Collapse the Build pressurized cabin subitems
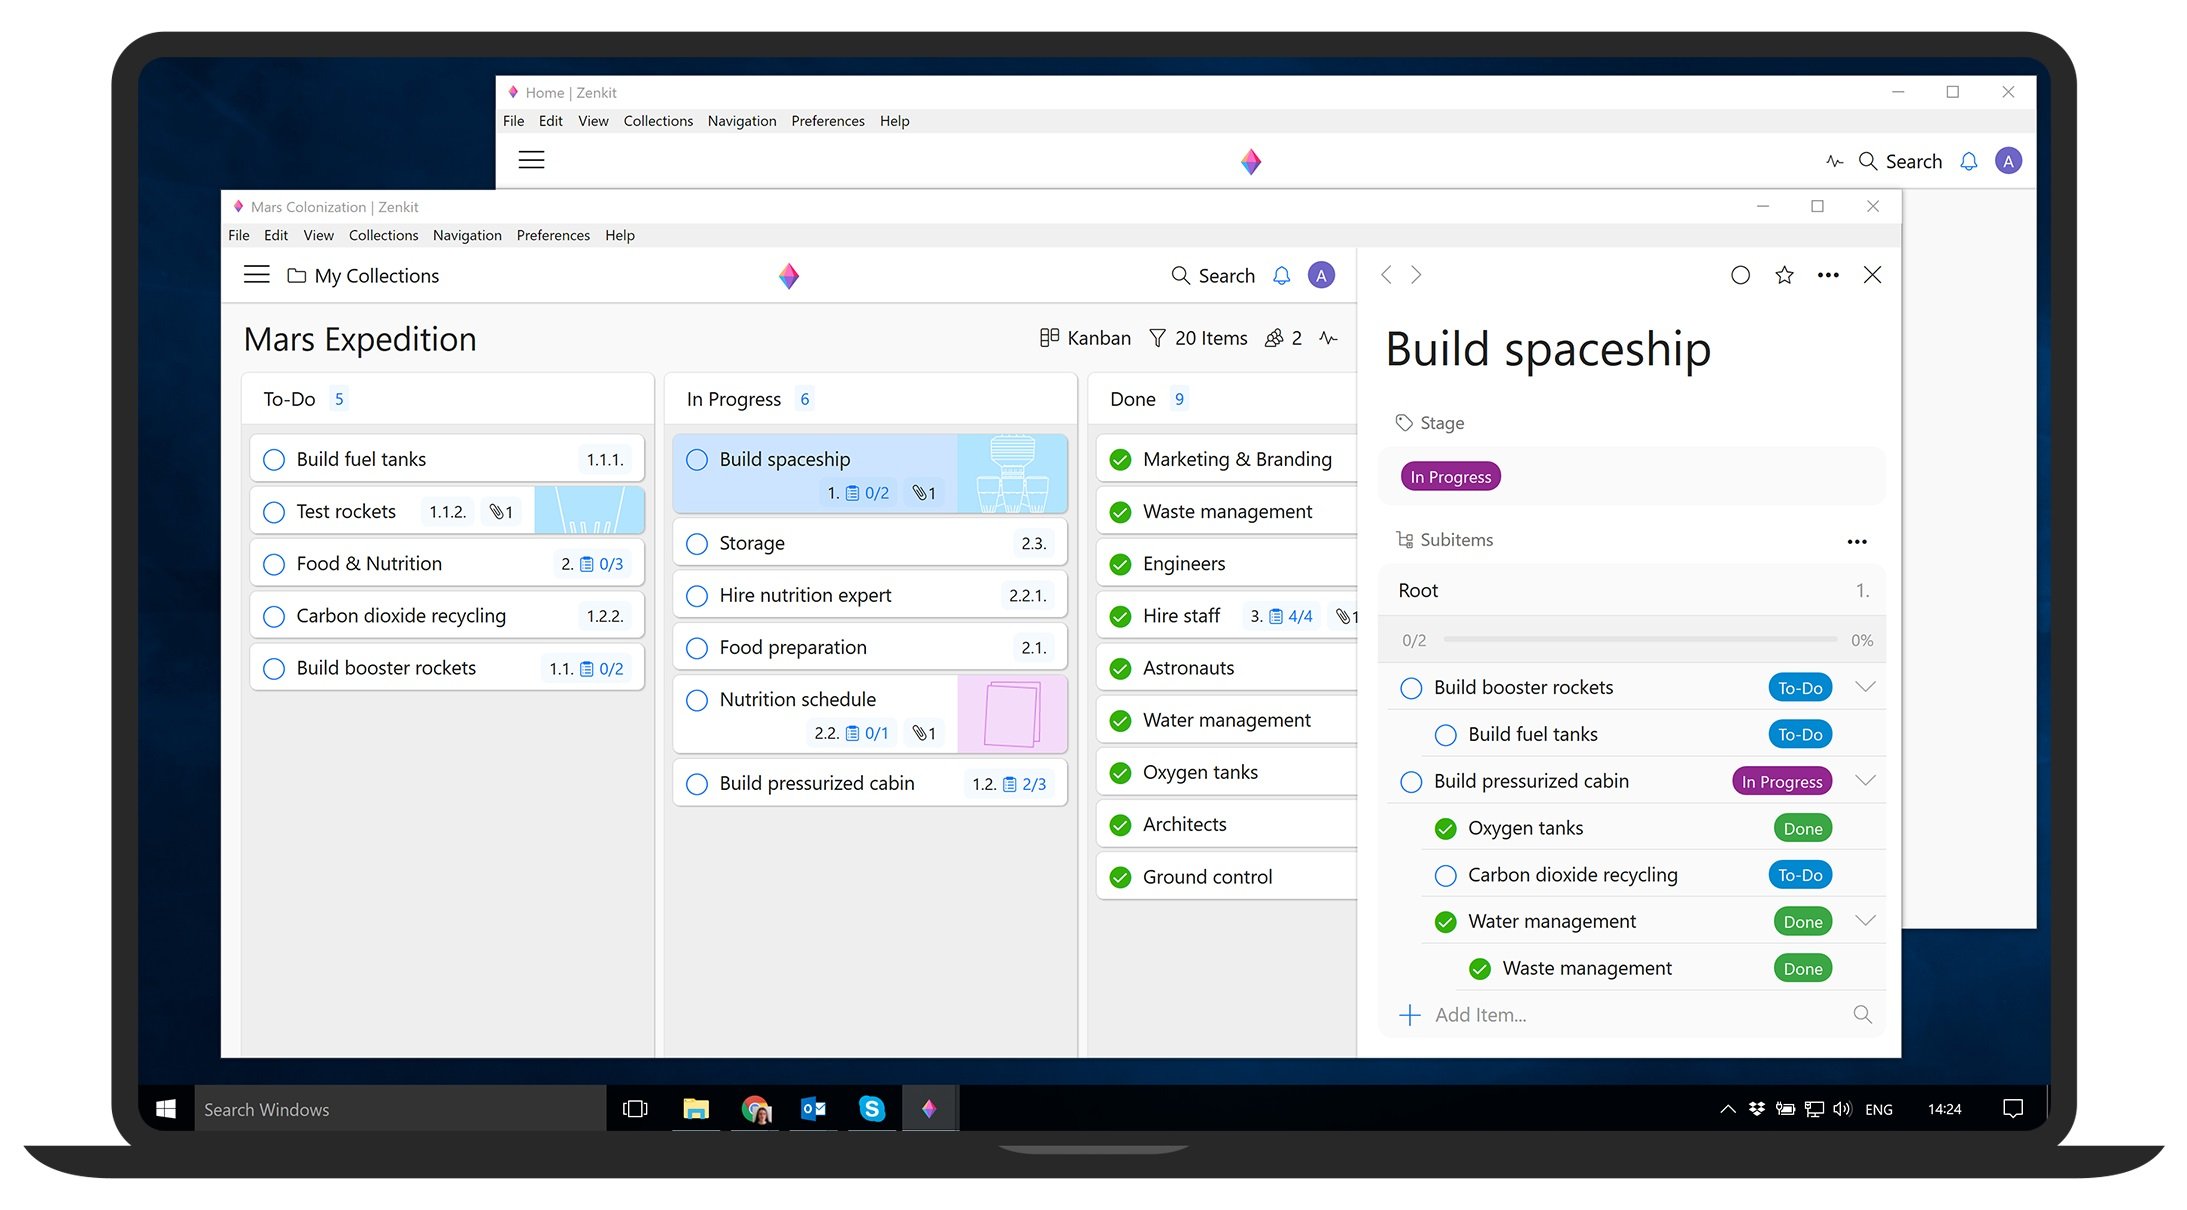 (x=1865, y=781)
